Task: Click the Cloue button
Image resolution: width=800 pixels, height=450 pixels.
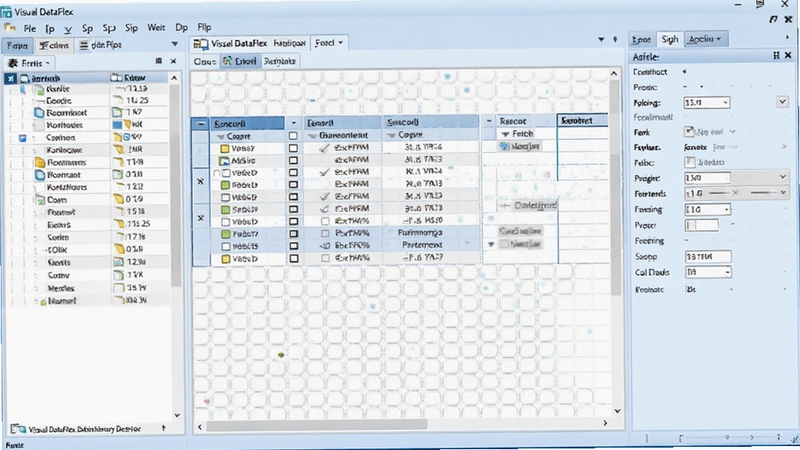Action: click(204, 61)
